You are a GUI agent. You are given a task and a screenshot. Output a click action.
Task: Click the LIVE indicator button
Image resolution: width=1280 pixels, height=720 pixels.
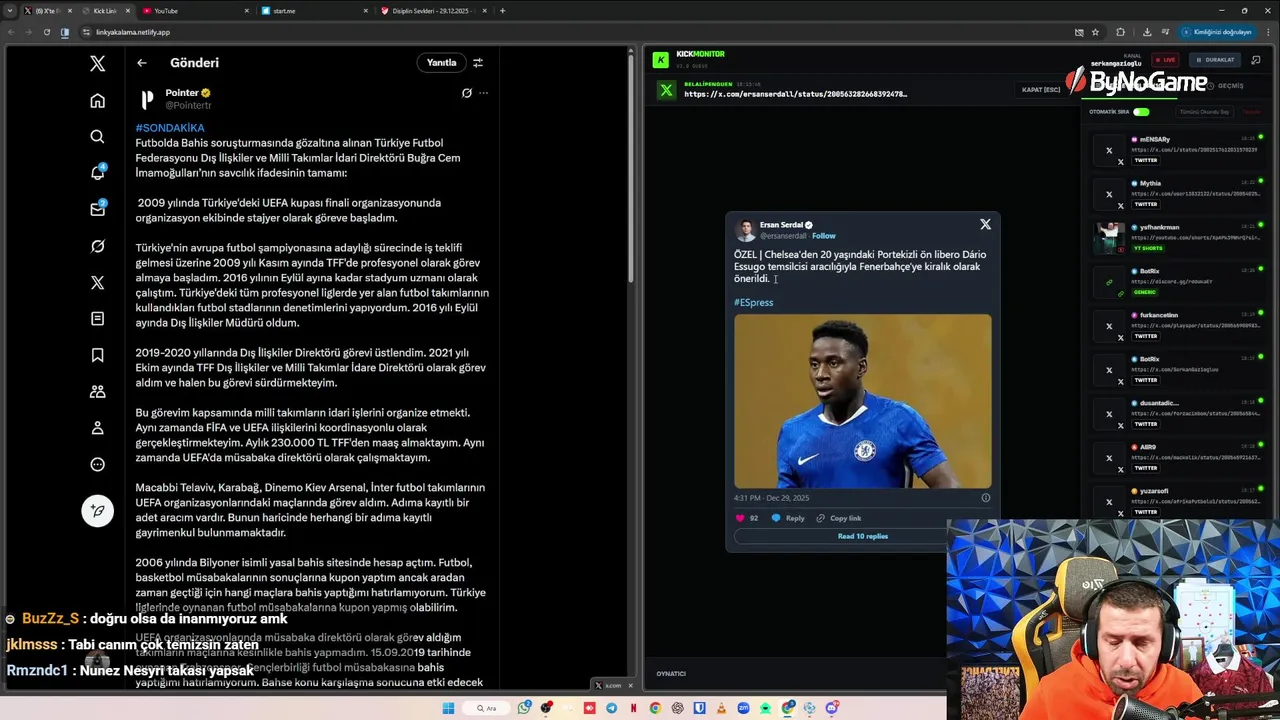1165,60
